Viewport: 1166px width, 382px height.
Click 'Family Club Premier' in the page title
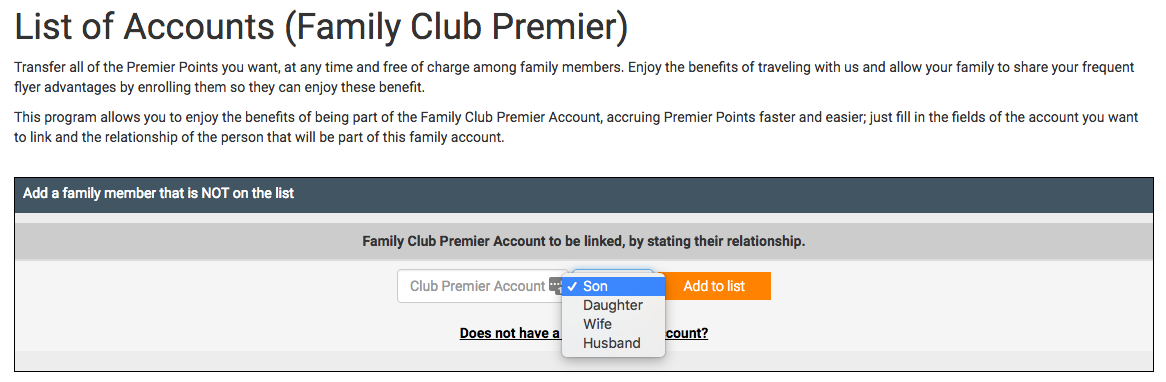457,27
